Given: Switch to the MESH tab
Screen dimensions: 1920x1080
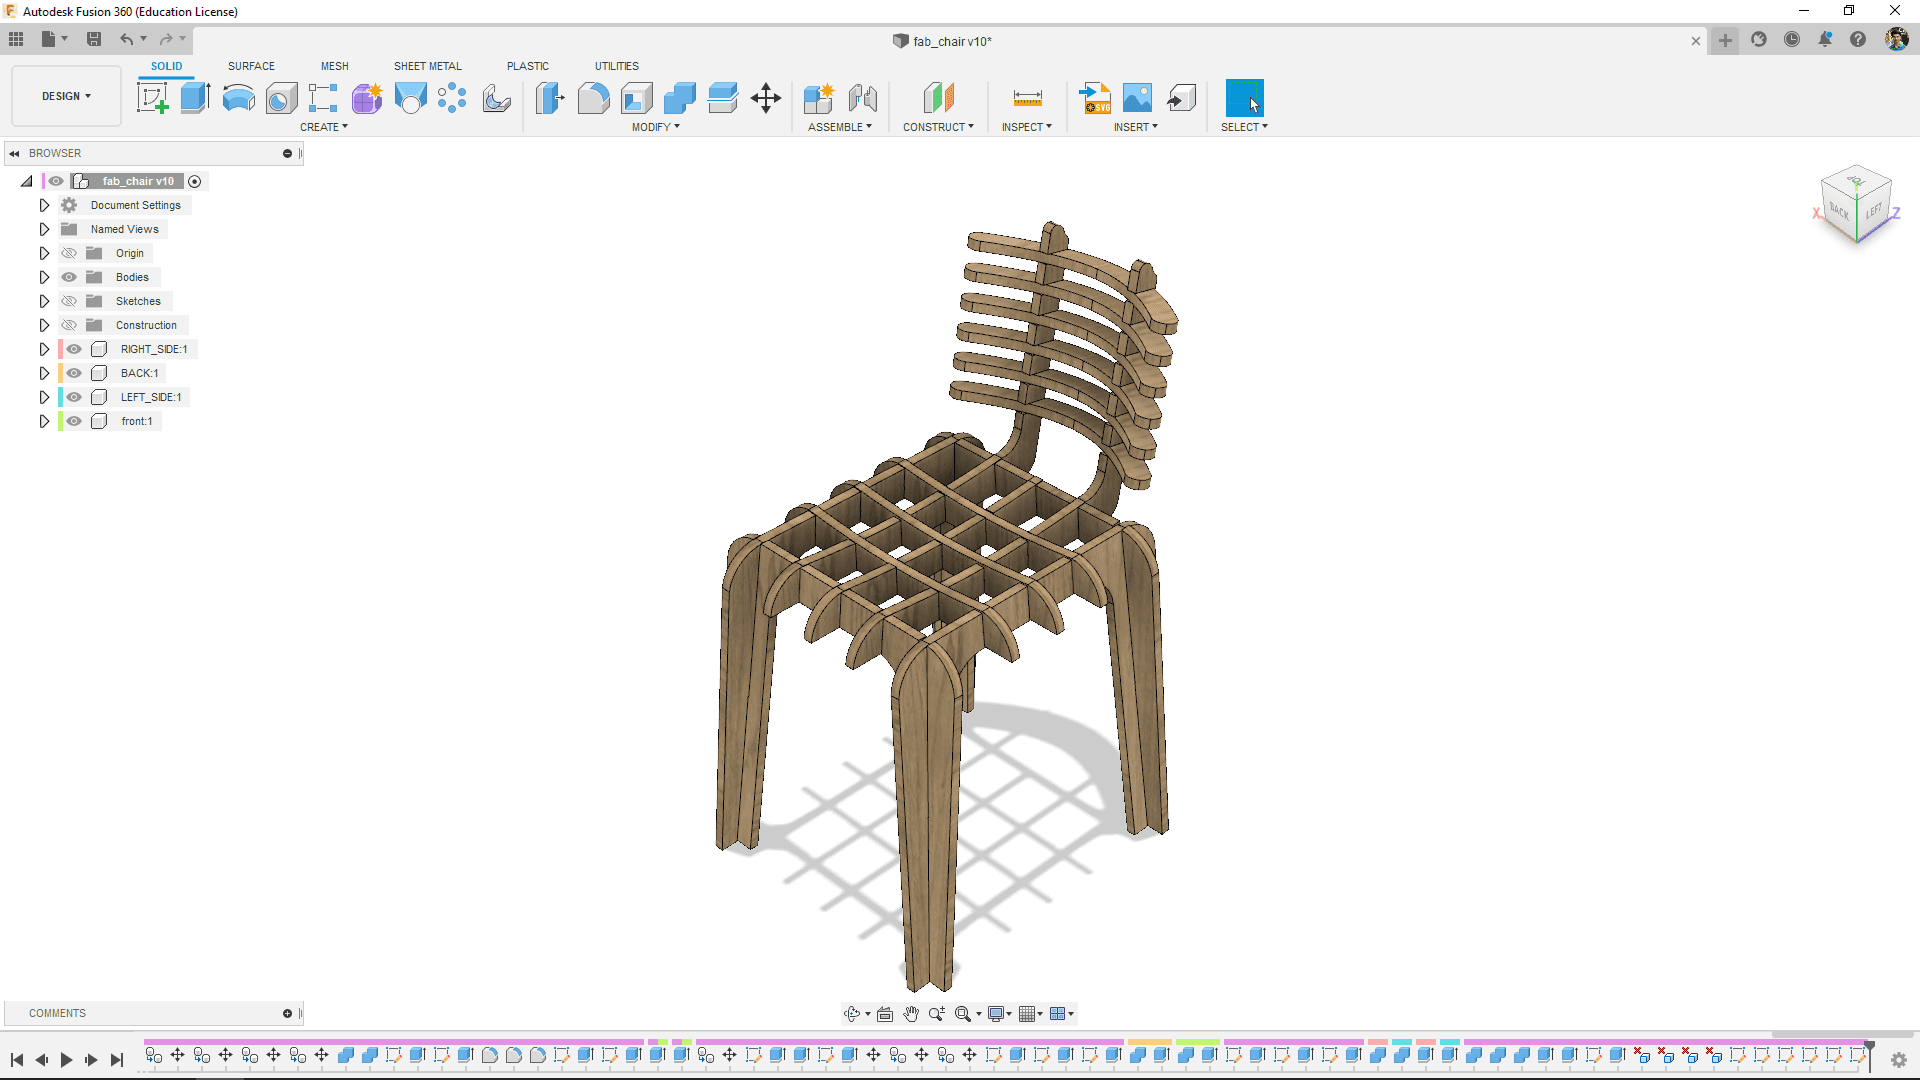Looking at the screenshot, I should coord(335,66).
